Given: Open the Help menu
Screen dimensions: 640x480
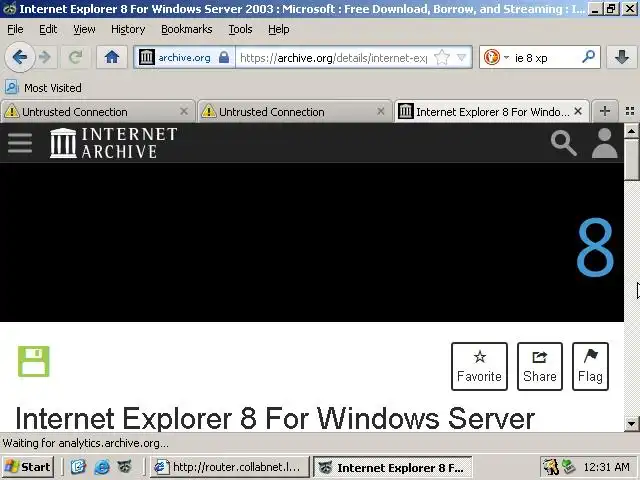Looking at the screenshot, I should pyautogui.click(x=279, y=29).
